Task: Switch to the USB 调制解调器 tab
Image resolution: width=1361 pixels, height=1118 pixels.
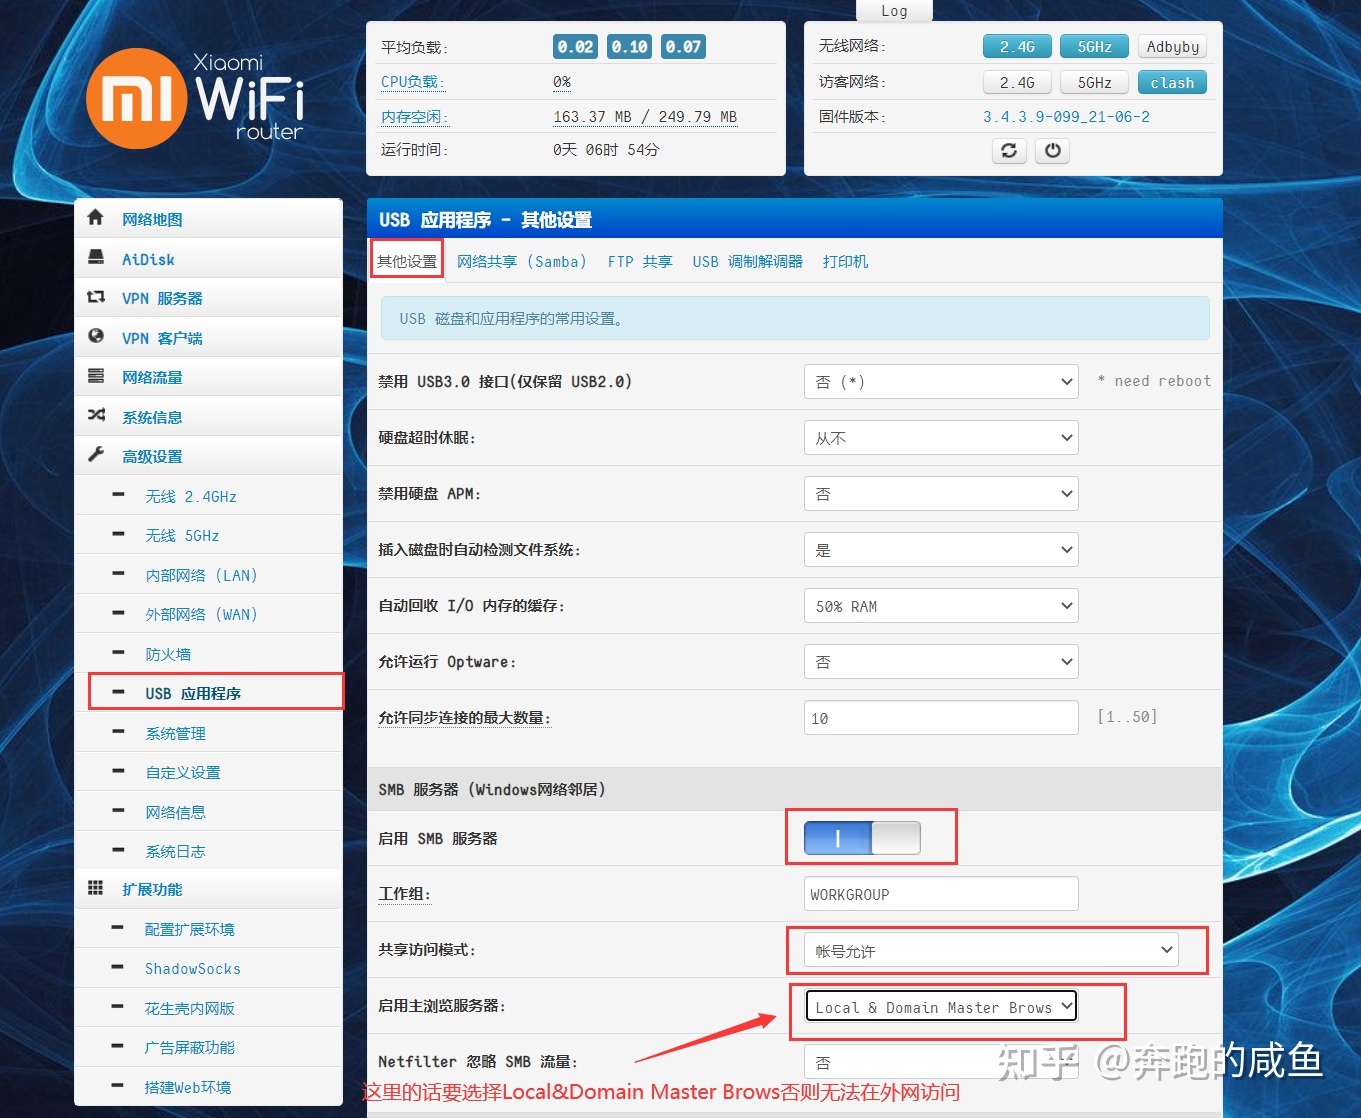Action: coord(748,261)
